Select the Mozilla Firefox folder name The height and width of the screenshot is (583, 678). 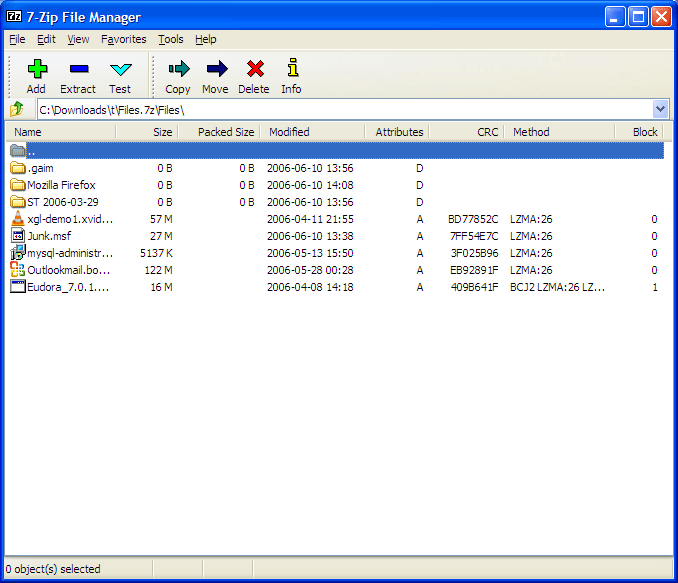(x=61, y=185)
